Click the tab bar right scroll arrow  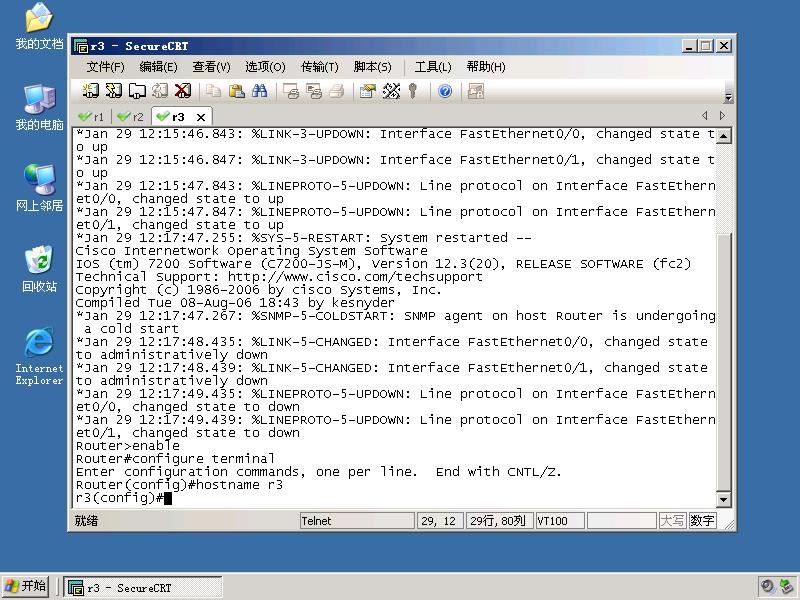click(722, 116)
